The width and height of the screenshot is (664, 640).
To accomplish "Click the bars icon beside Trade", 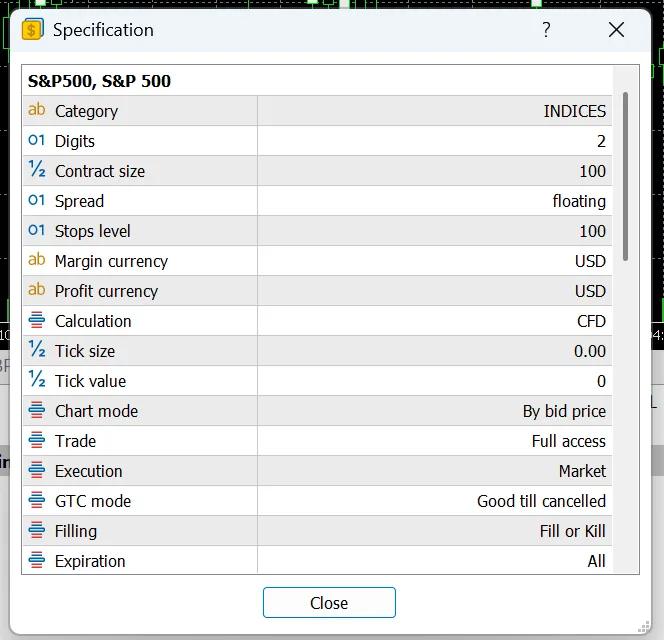I will click(x=36, y=440).
